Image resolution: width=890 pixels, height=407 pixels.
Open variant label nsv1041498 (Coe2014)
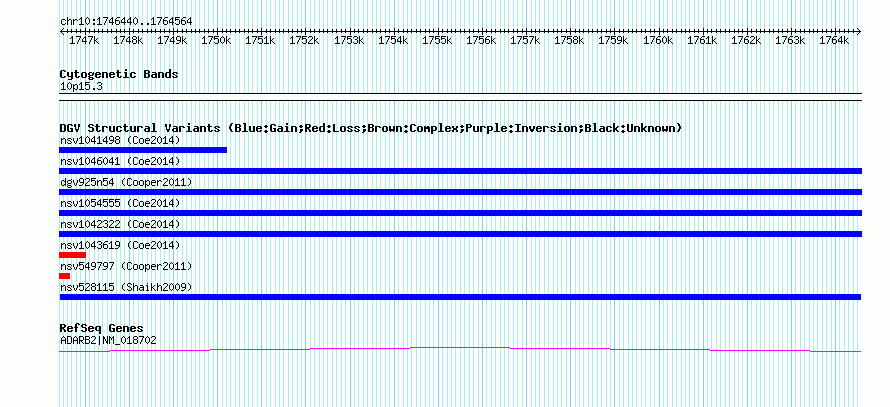pyautogui.click(x=120, y=140)
